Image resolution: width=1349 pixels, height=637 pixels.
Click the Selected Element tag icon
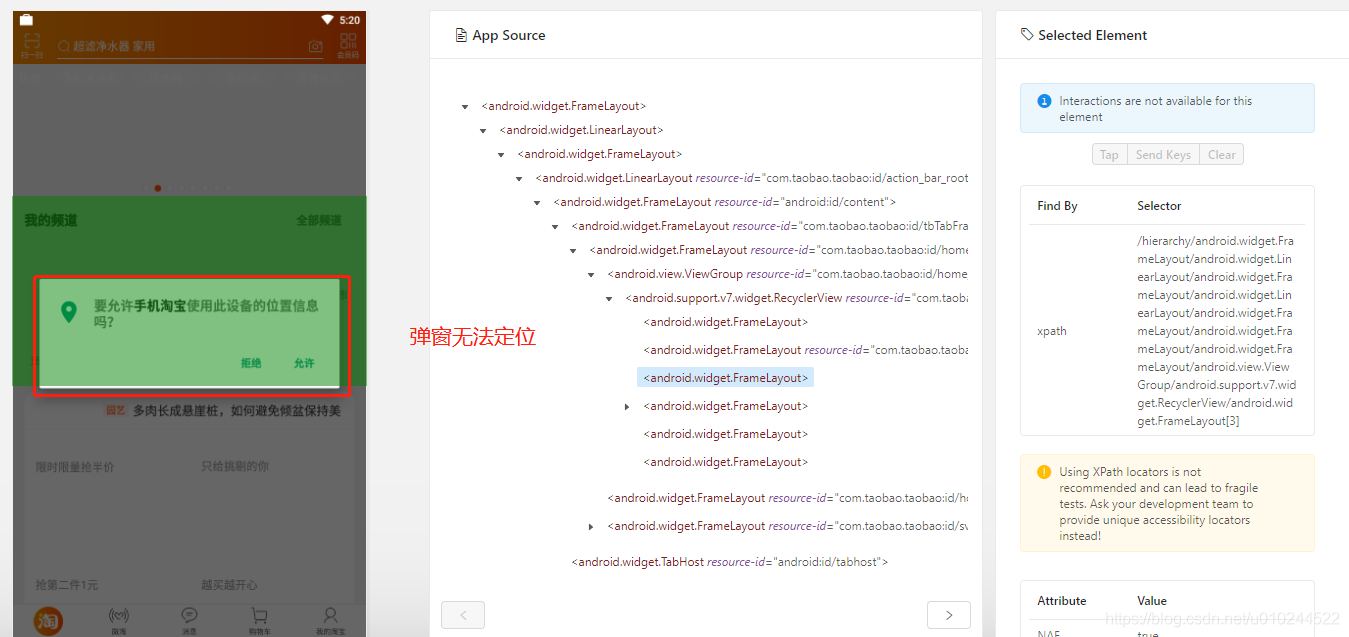[1027, 35]
